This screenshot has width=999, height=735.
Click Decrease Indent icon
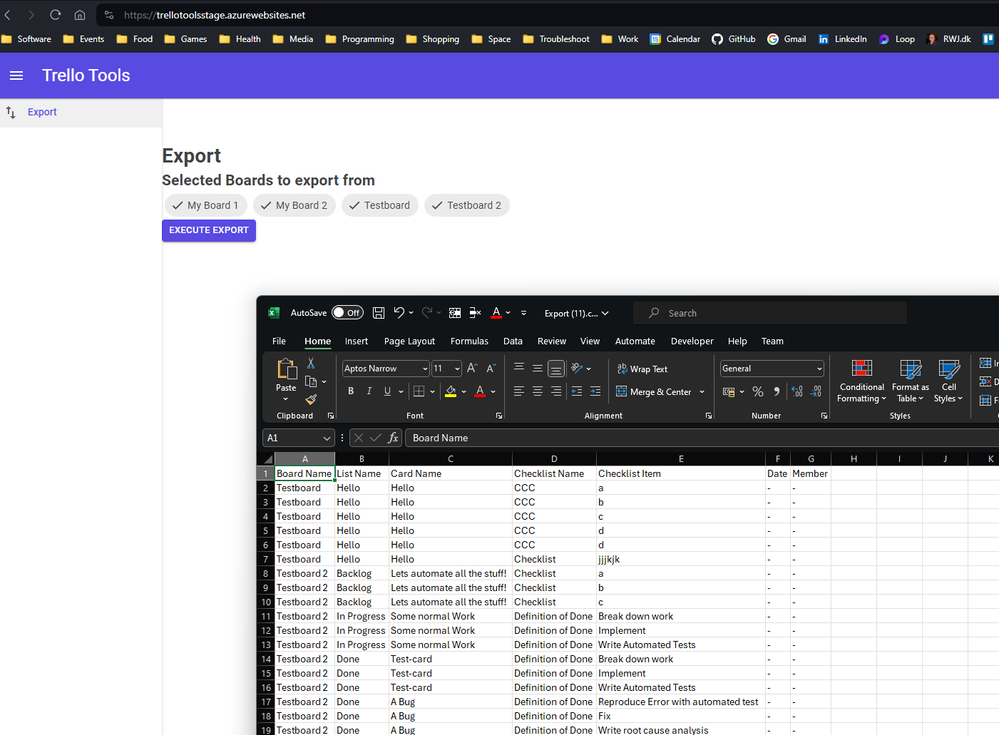click(x=577, y=391)
